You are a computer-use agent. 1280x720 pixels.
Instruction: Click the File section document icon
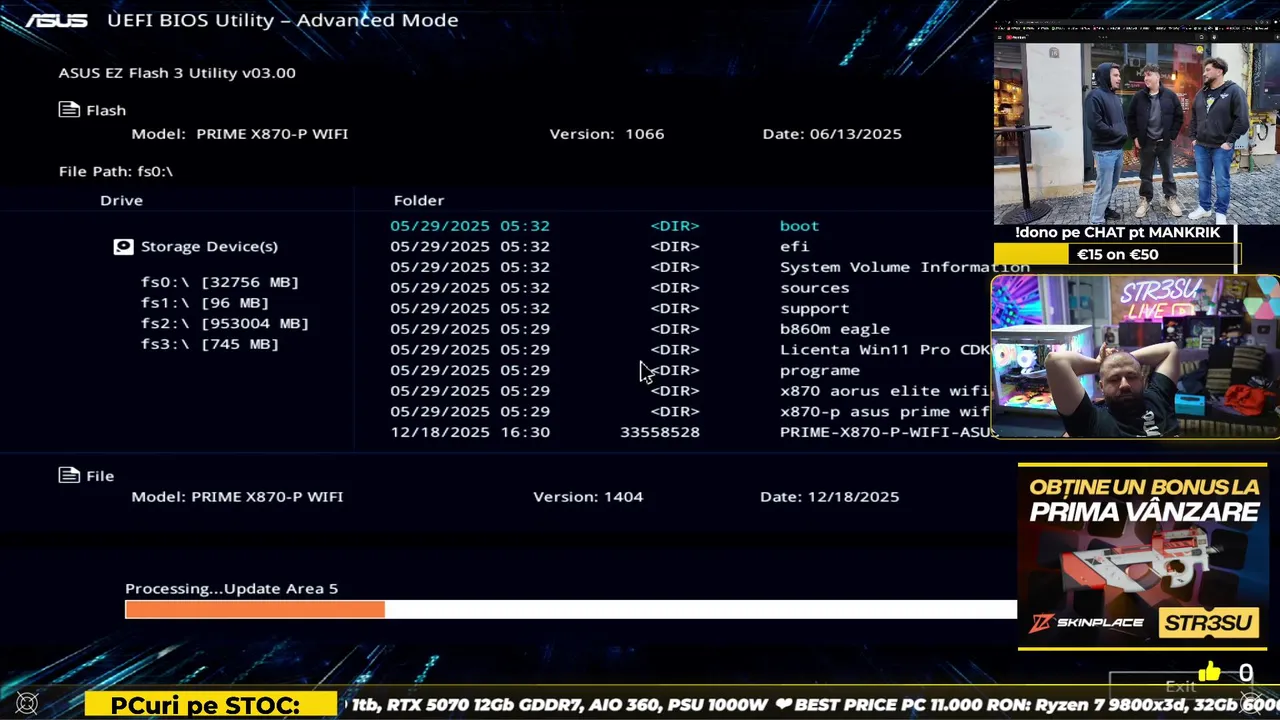point(69,475)
